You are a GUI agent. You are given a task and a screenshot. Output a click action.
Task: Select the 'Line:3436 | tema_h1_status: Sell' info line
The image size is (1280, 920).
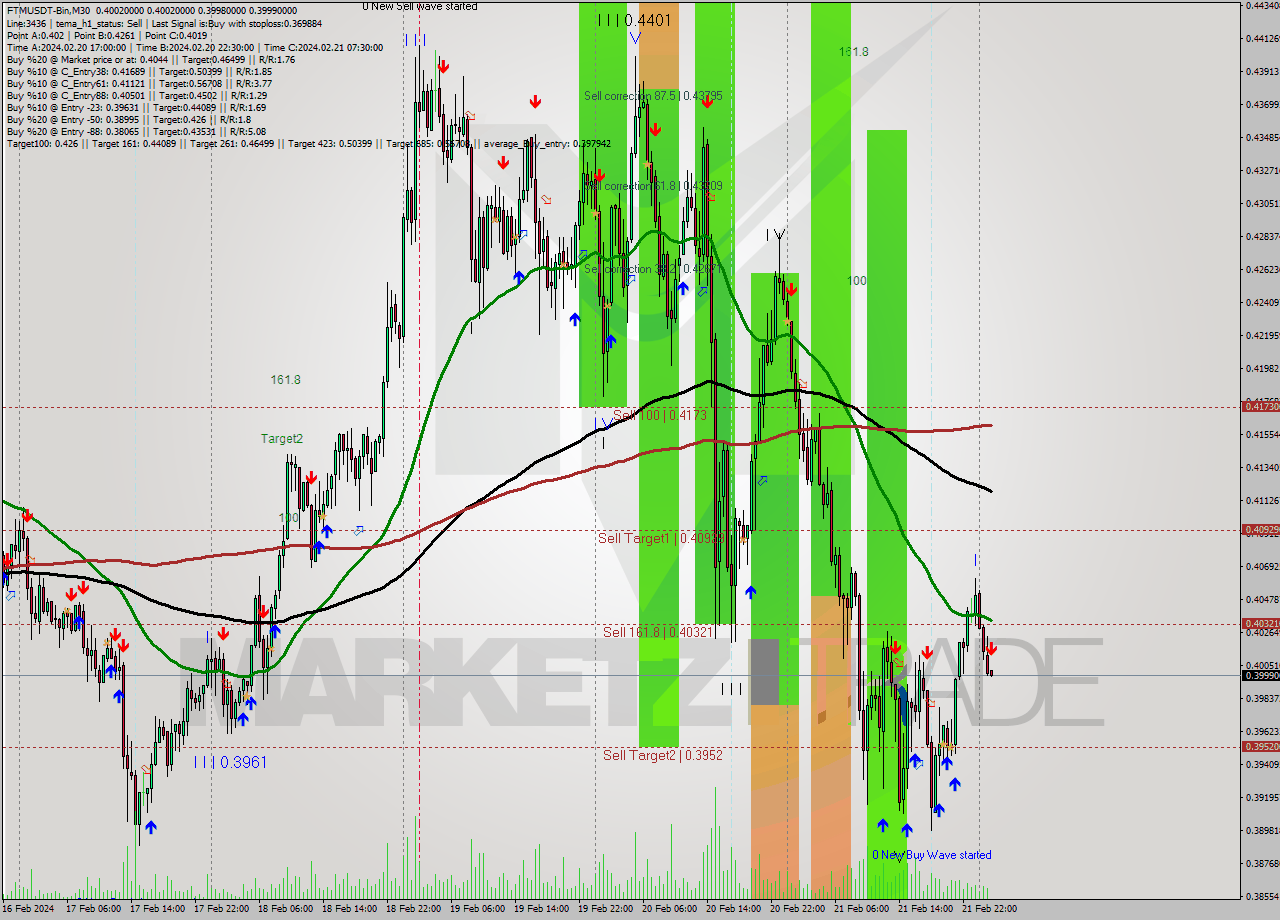165,23
